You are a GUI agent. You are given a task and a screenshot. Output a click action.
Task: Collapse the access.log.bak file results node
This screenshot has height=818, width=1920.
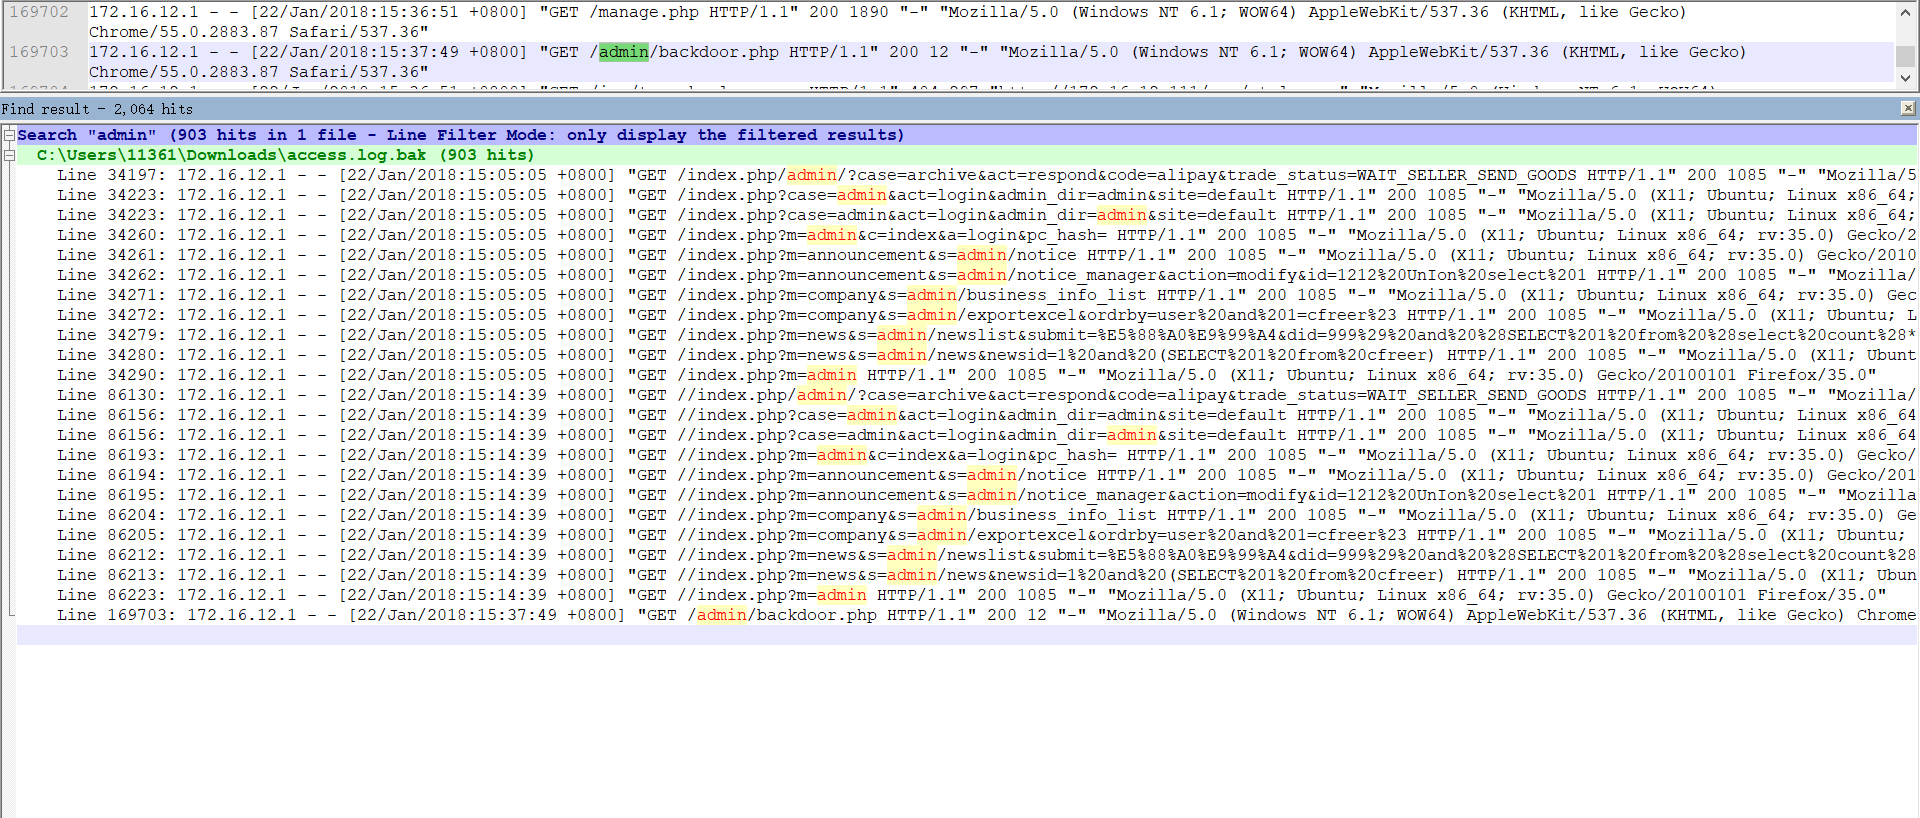tap(9, 155)
